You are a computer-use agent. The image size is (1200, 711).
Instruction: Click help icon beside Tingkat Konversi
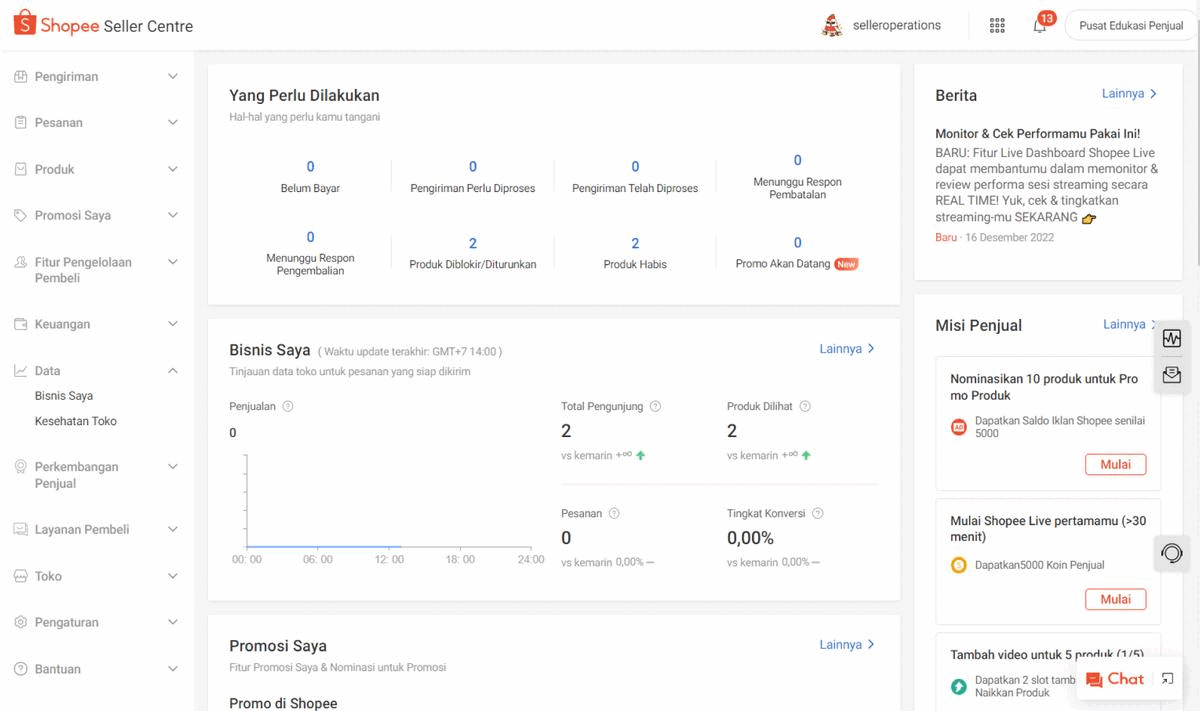point(817,514)
